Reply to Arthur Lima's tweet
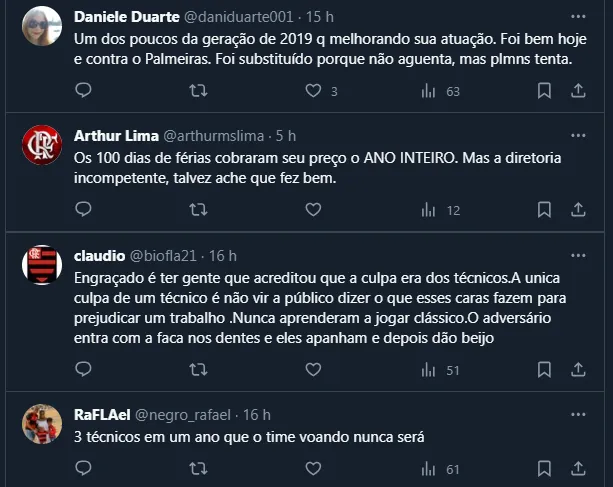The width and height of the screenshot is (613, 487). [x=84, y=210]
